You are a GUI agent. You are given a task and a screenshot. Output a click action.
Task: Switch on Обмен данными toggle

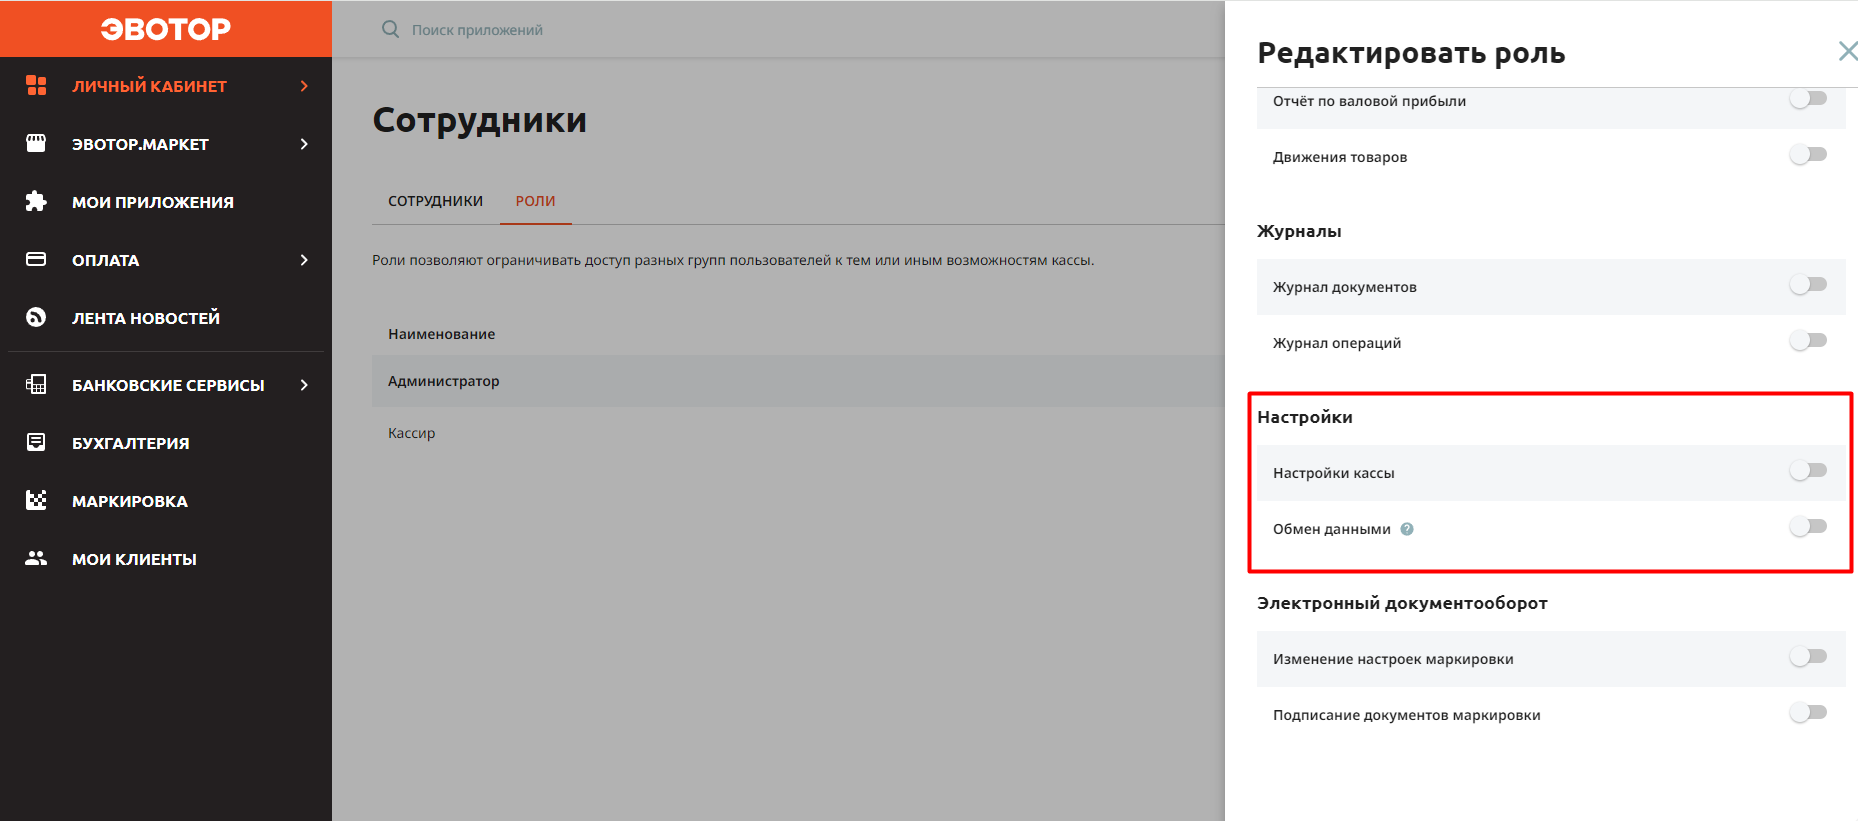click(1808, 527)
